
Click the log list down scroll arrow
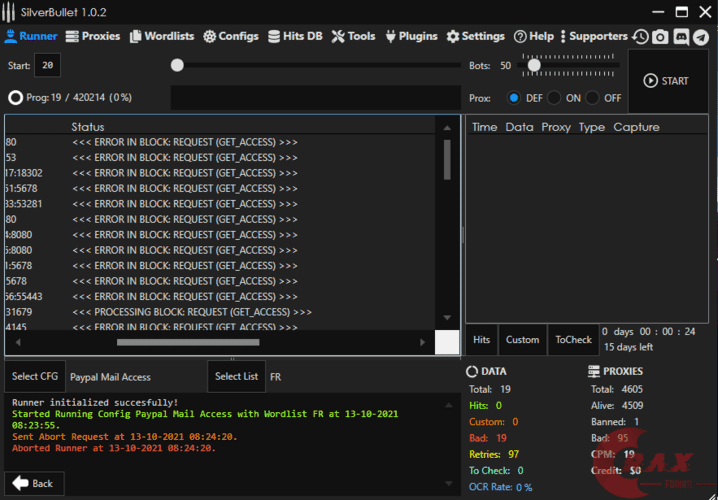[x=447, y=318]
